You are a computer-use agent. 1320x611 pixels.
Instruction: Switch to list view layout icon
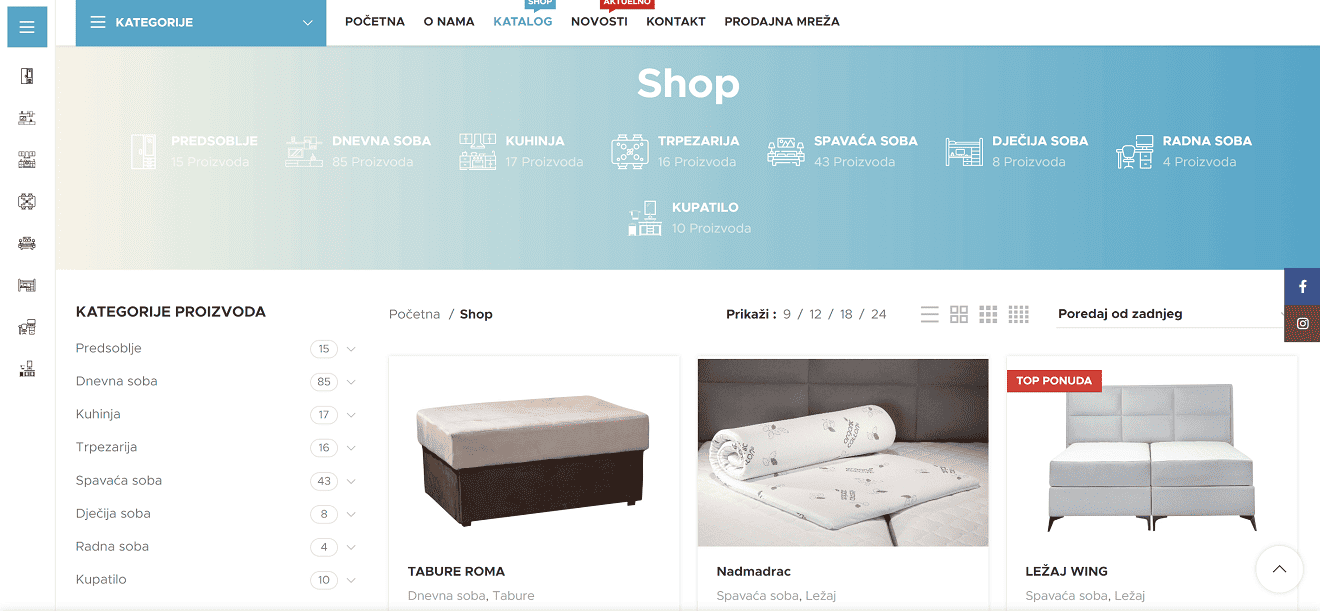coord(930,314)
